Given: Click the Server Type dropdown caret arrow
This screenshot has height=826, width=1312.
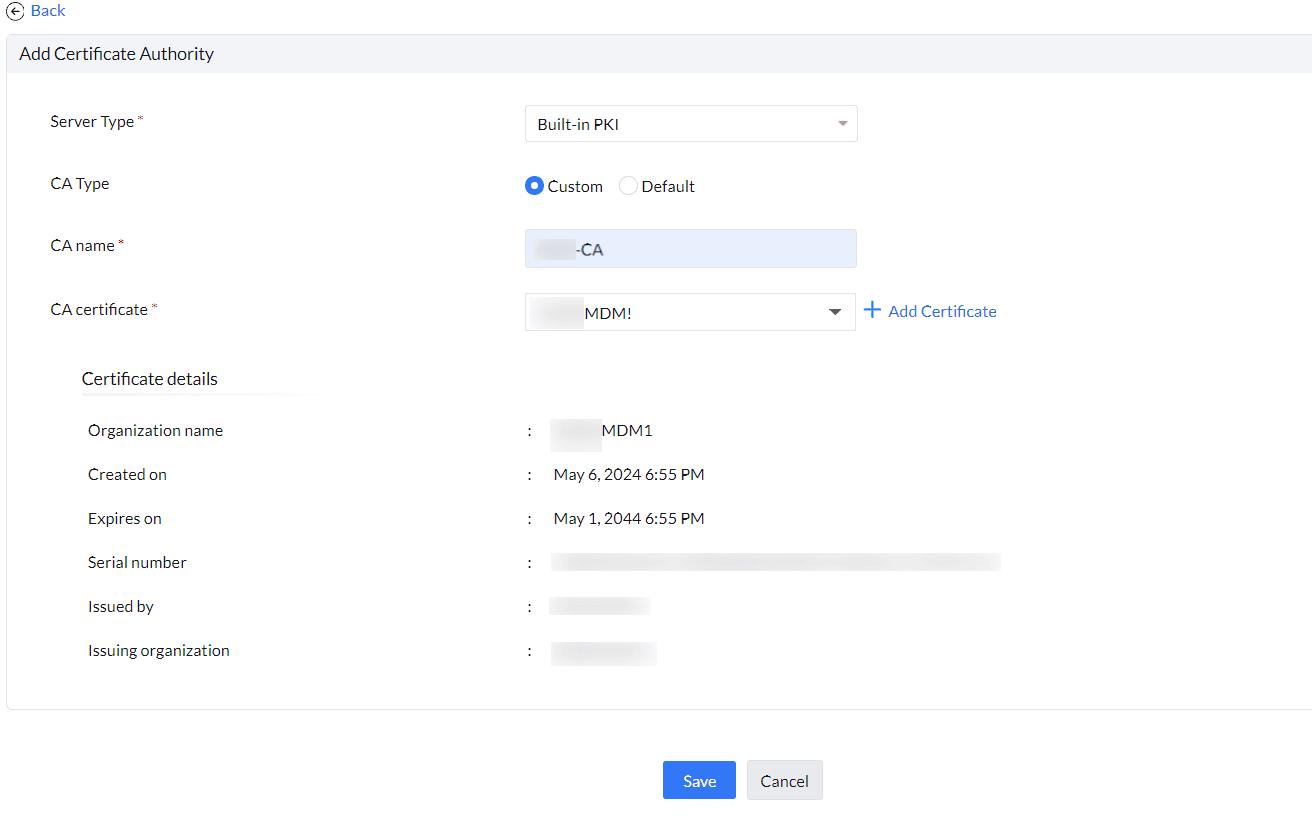Looking at the screenshot, I should [x=842, y=124].
